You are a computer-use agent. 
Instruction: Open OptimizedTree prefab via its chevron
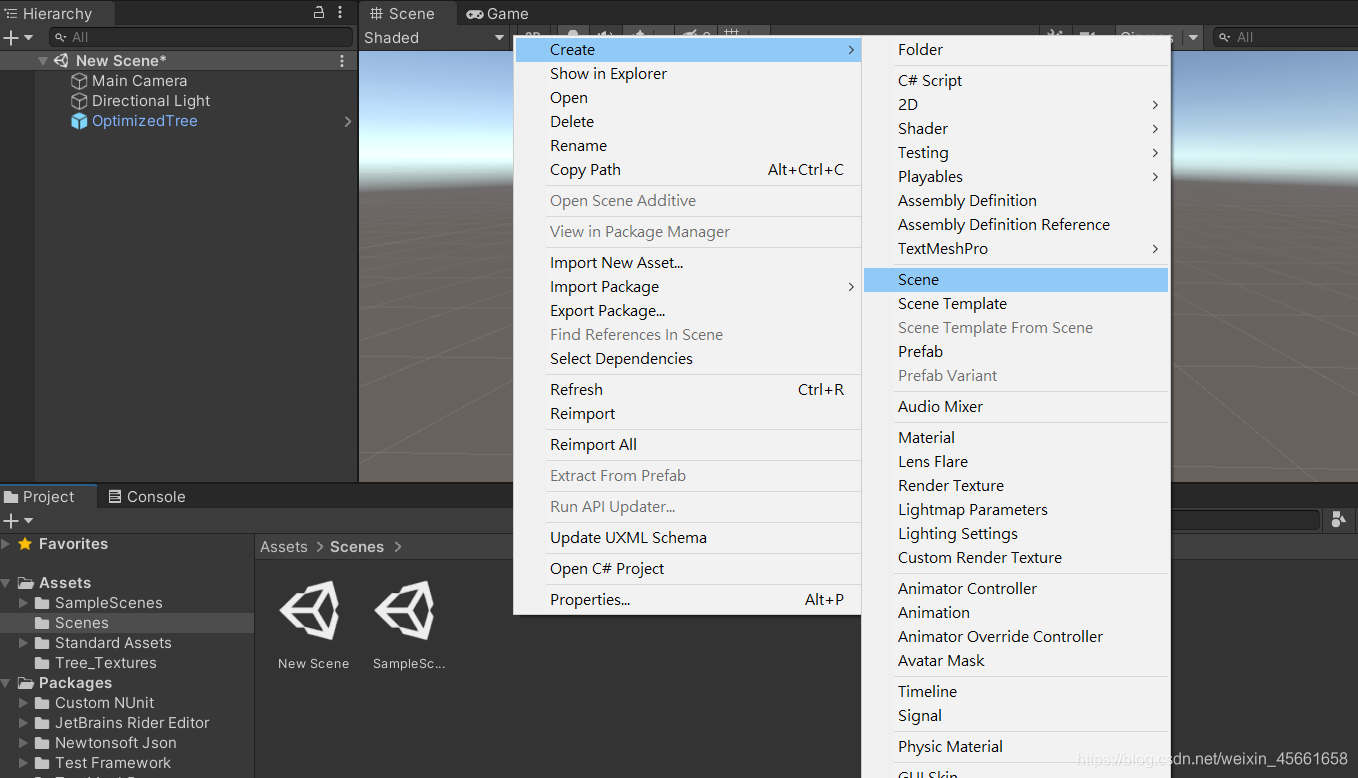point(348,121)
